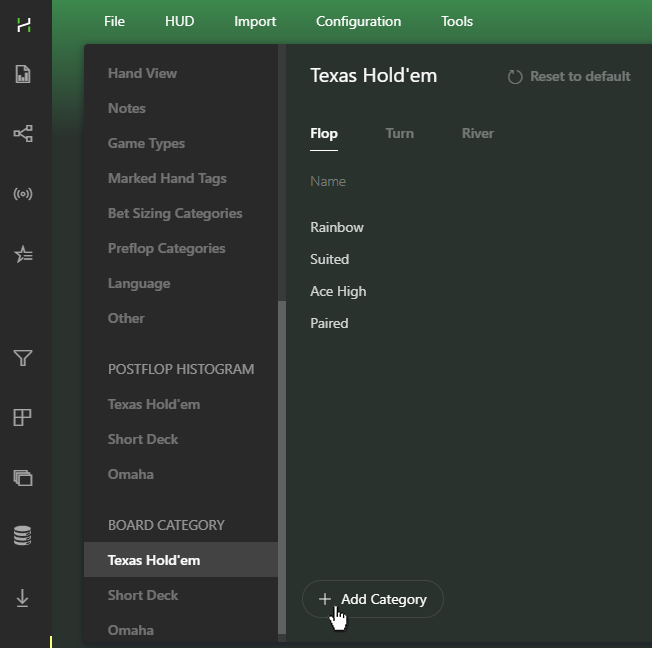Open the reports icon in sidebar
The width and height of the screenshot is (652, 648).
tap(23, 74)
